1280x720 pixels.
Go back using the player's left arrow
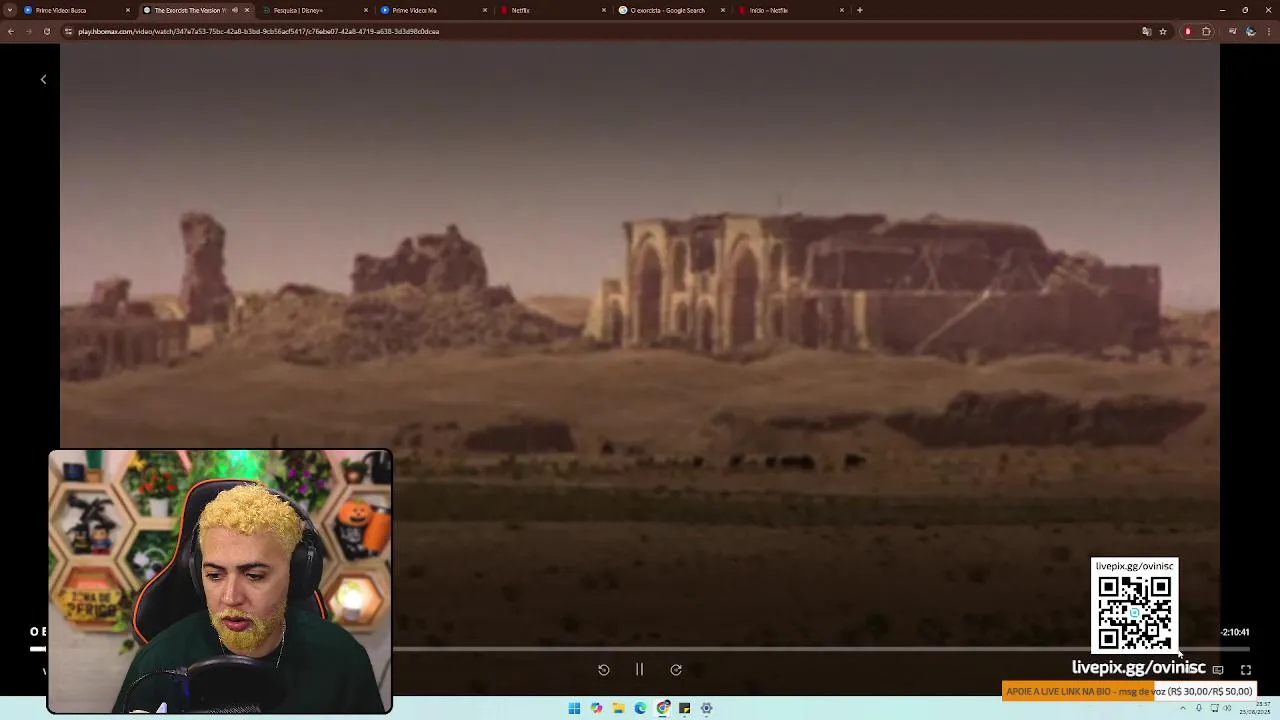tap(43, 79)
